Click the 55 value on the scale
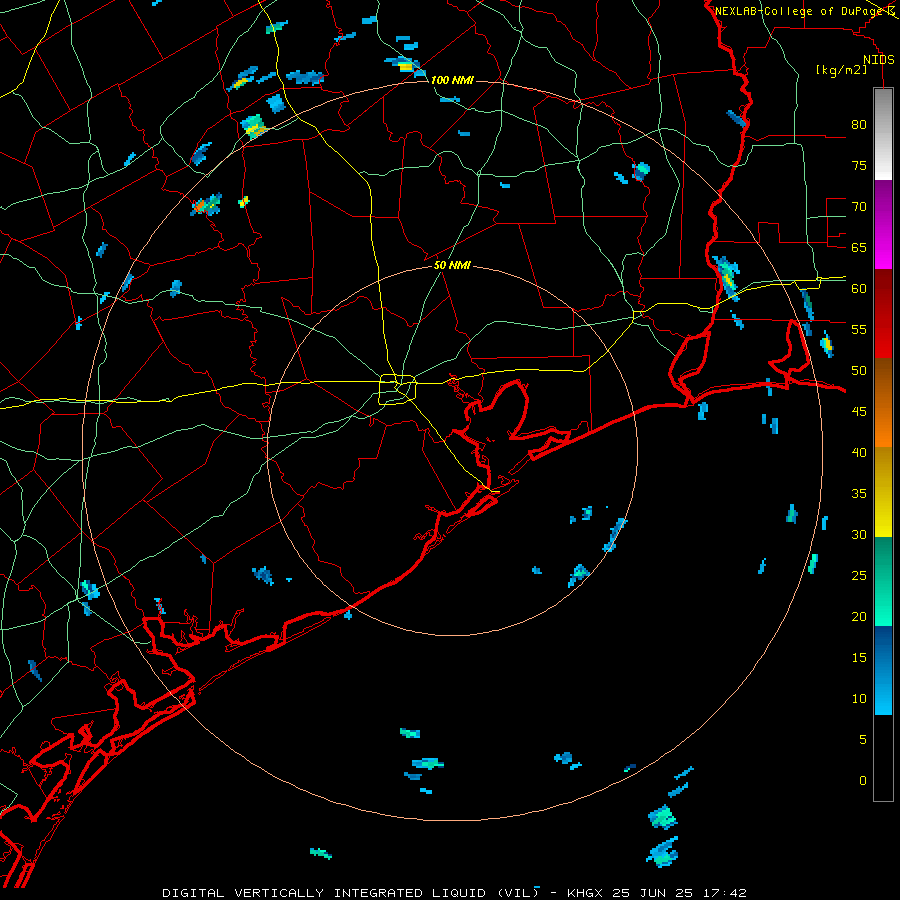This screenshot has width=900, height=900. pos(859,329)
